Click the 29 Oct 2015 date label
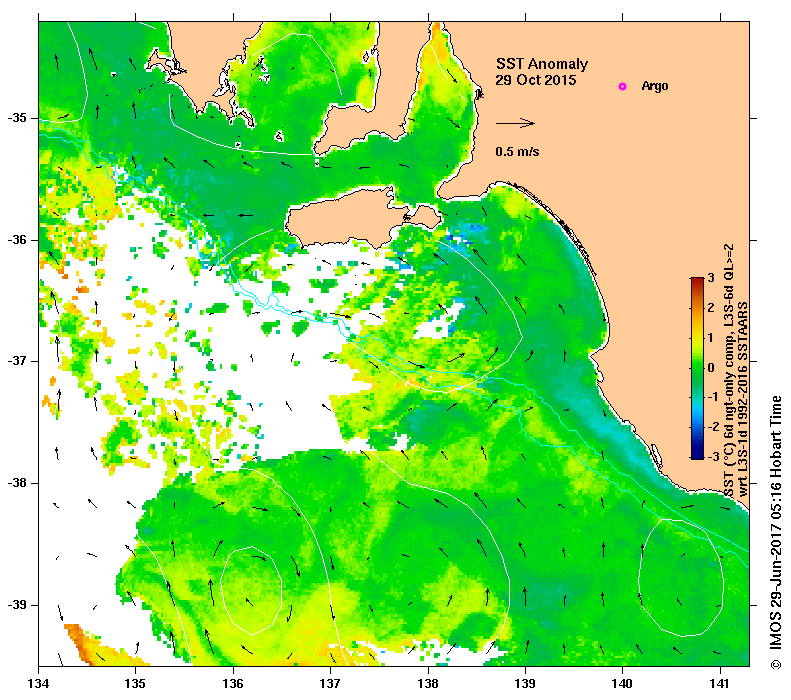791x700 pixels. click(x=535, y=80)
